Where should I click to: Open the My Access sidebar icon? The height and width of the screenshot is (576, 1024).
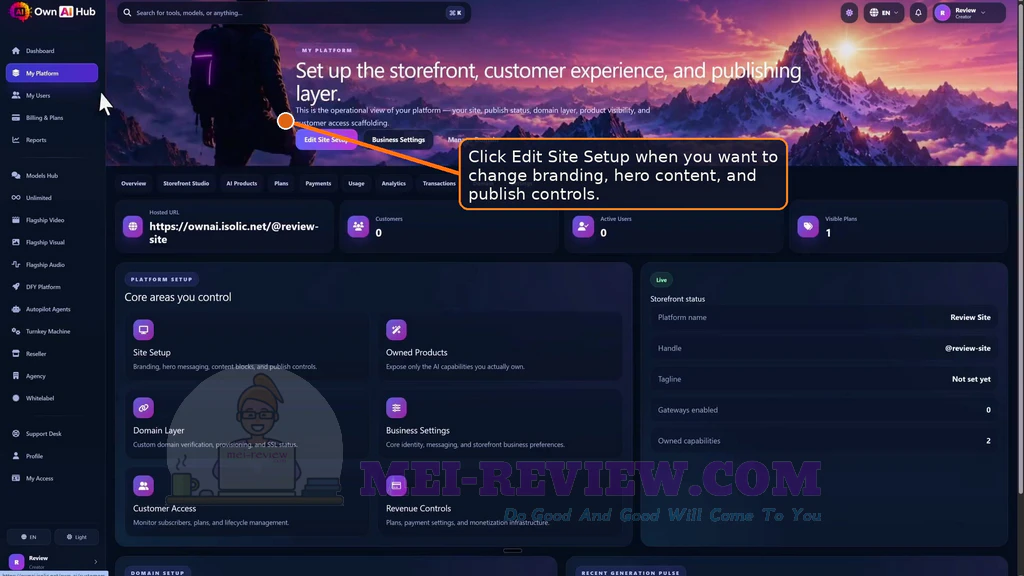tap(16, 478)
